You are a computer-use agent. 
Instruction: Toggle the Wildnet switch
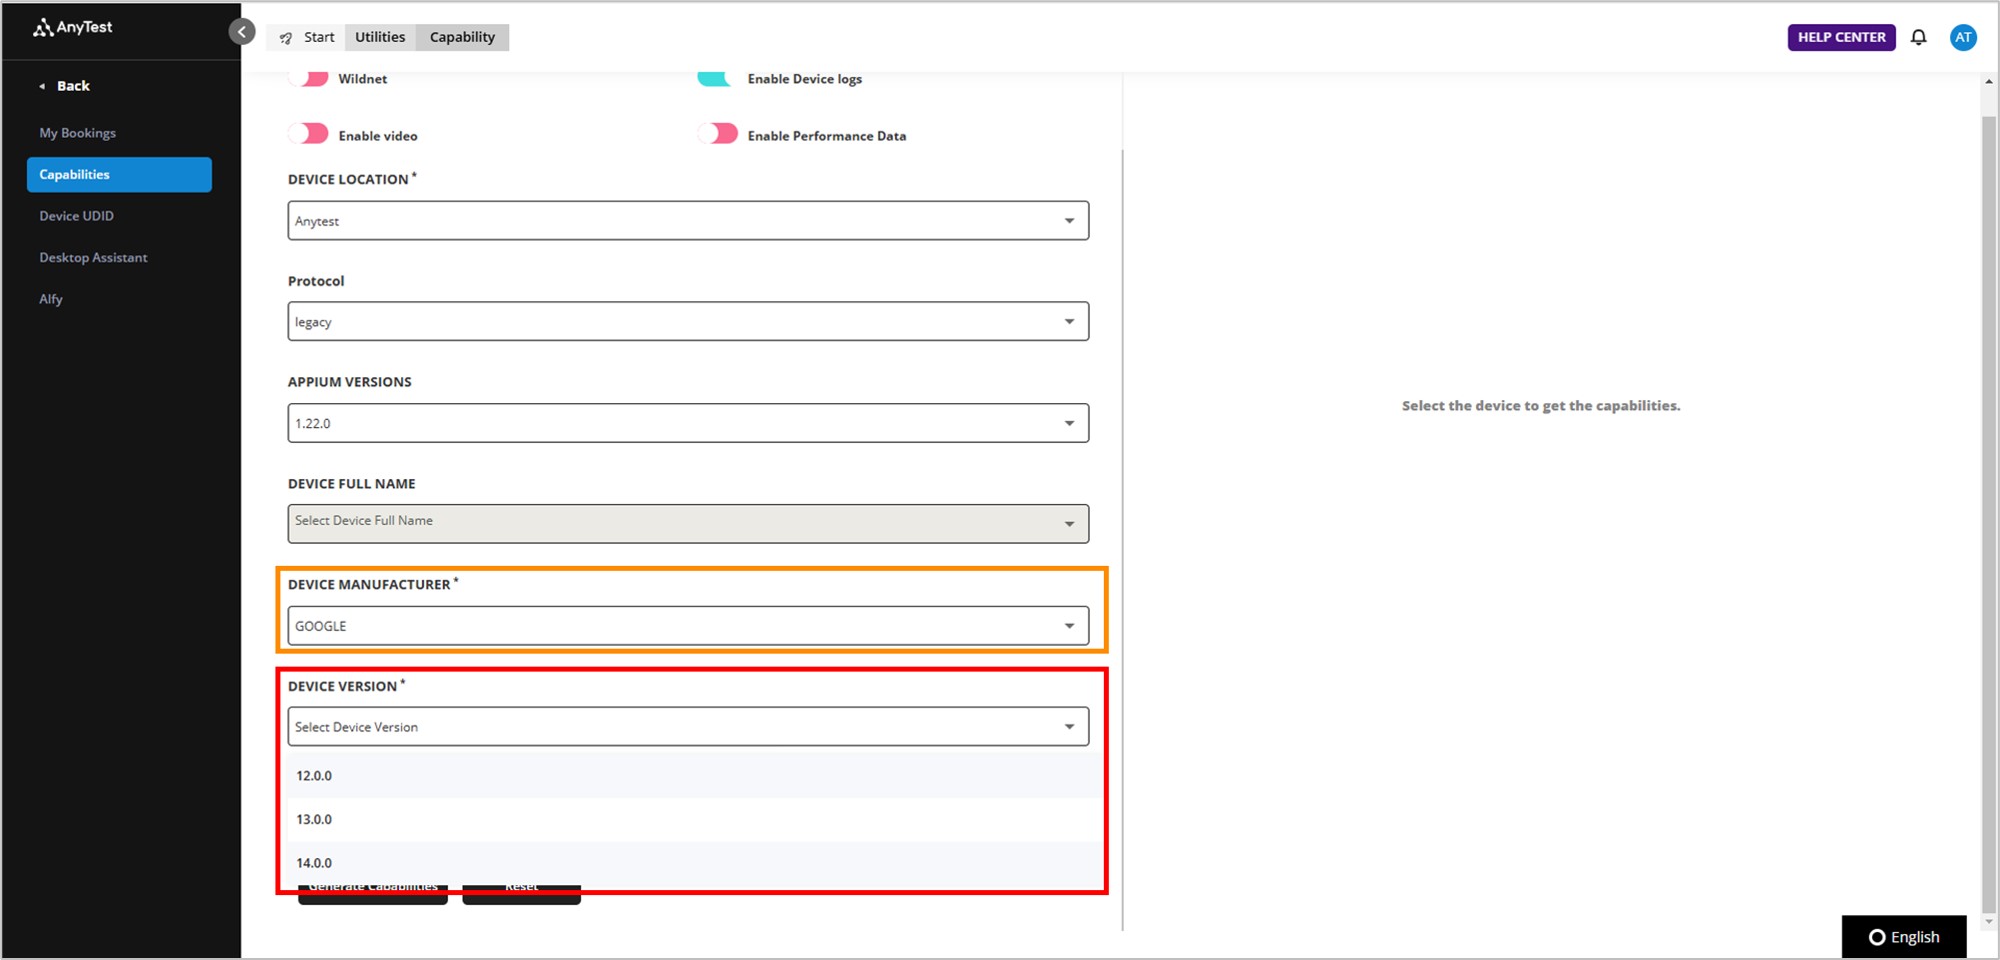coord(308,78)
